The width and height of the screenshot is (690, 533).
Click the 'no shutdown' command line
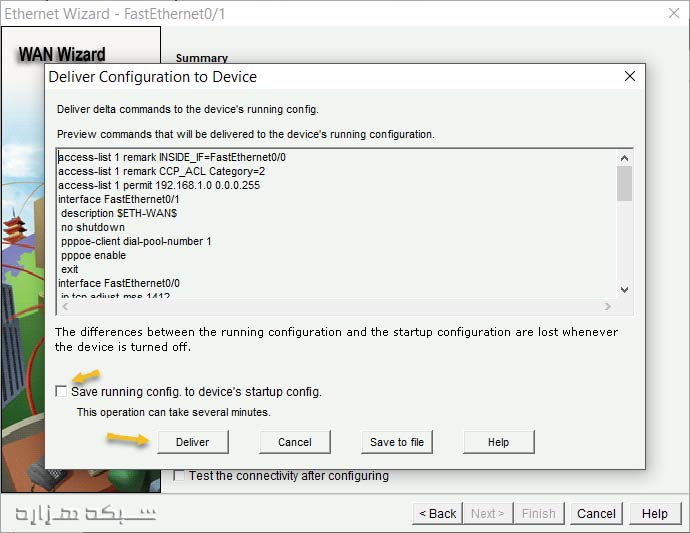coord(93,228)
